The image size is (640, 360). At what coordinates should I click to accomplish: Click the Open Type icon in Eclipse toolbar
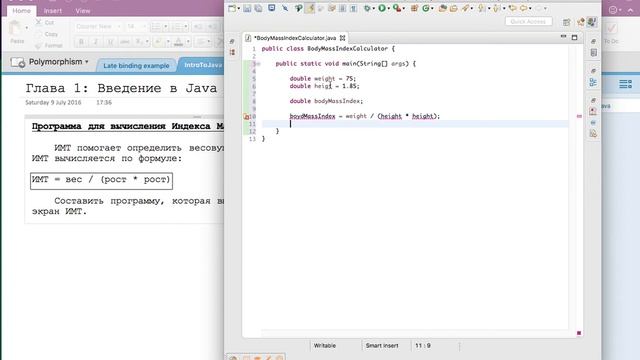click(443, 8)
